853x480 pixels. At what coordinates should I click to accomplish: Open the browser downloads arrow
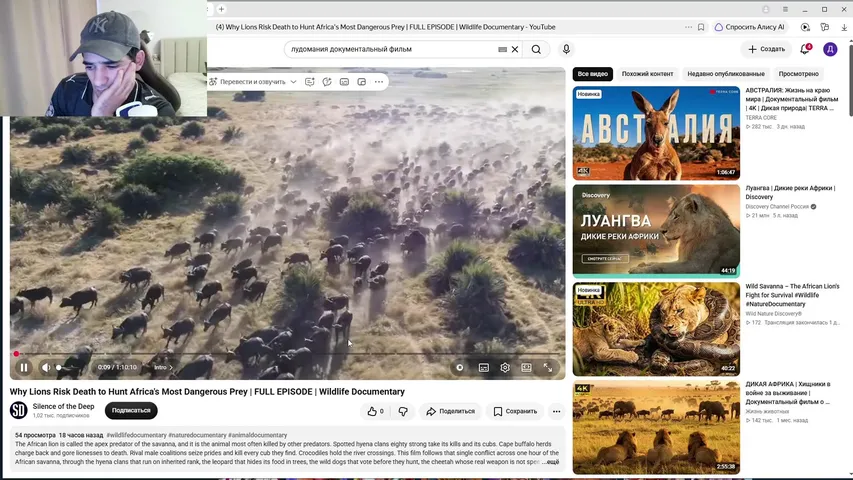pos(844,27)
